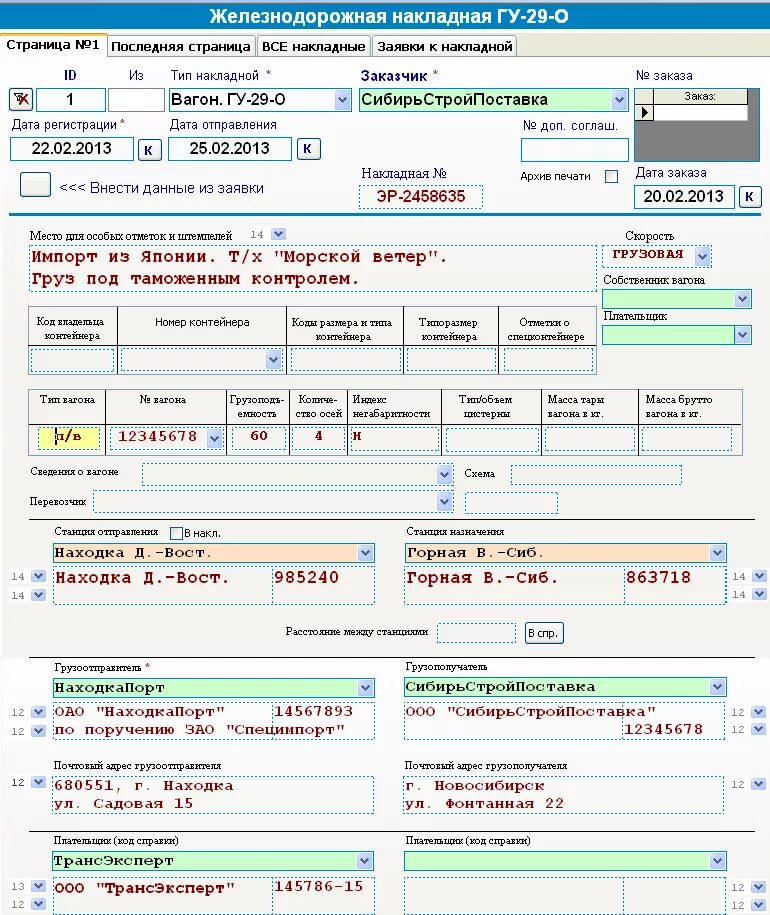Click the special marks text area Импорт из Японии

(312, 268)
